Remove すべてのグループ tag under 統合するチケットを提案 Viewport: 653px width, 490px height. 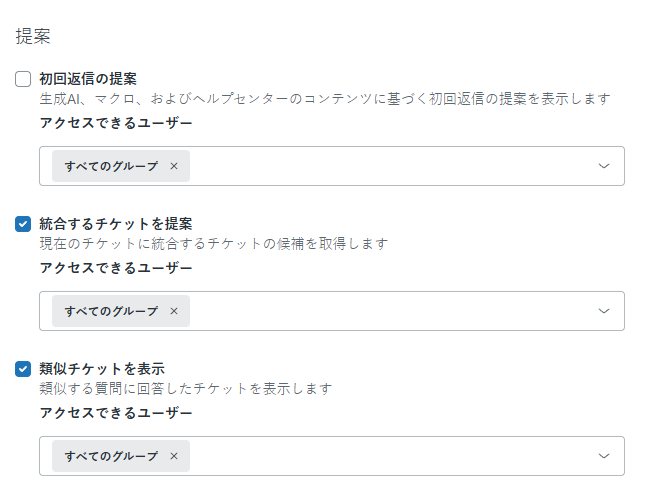174,311
